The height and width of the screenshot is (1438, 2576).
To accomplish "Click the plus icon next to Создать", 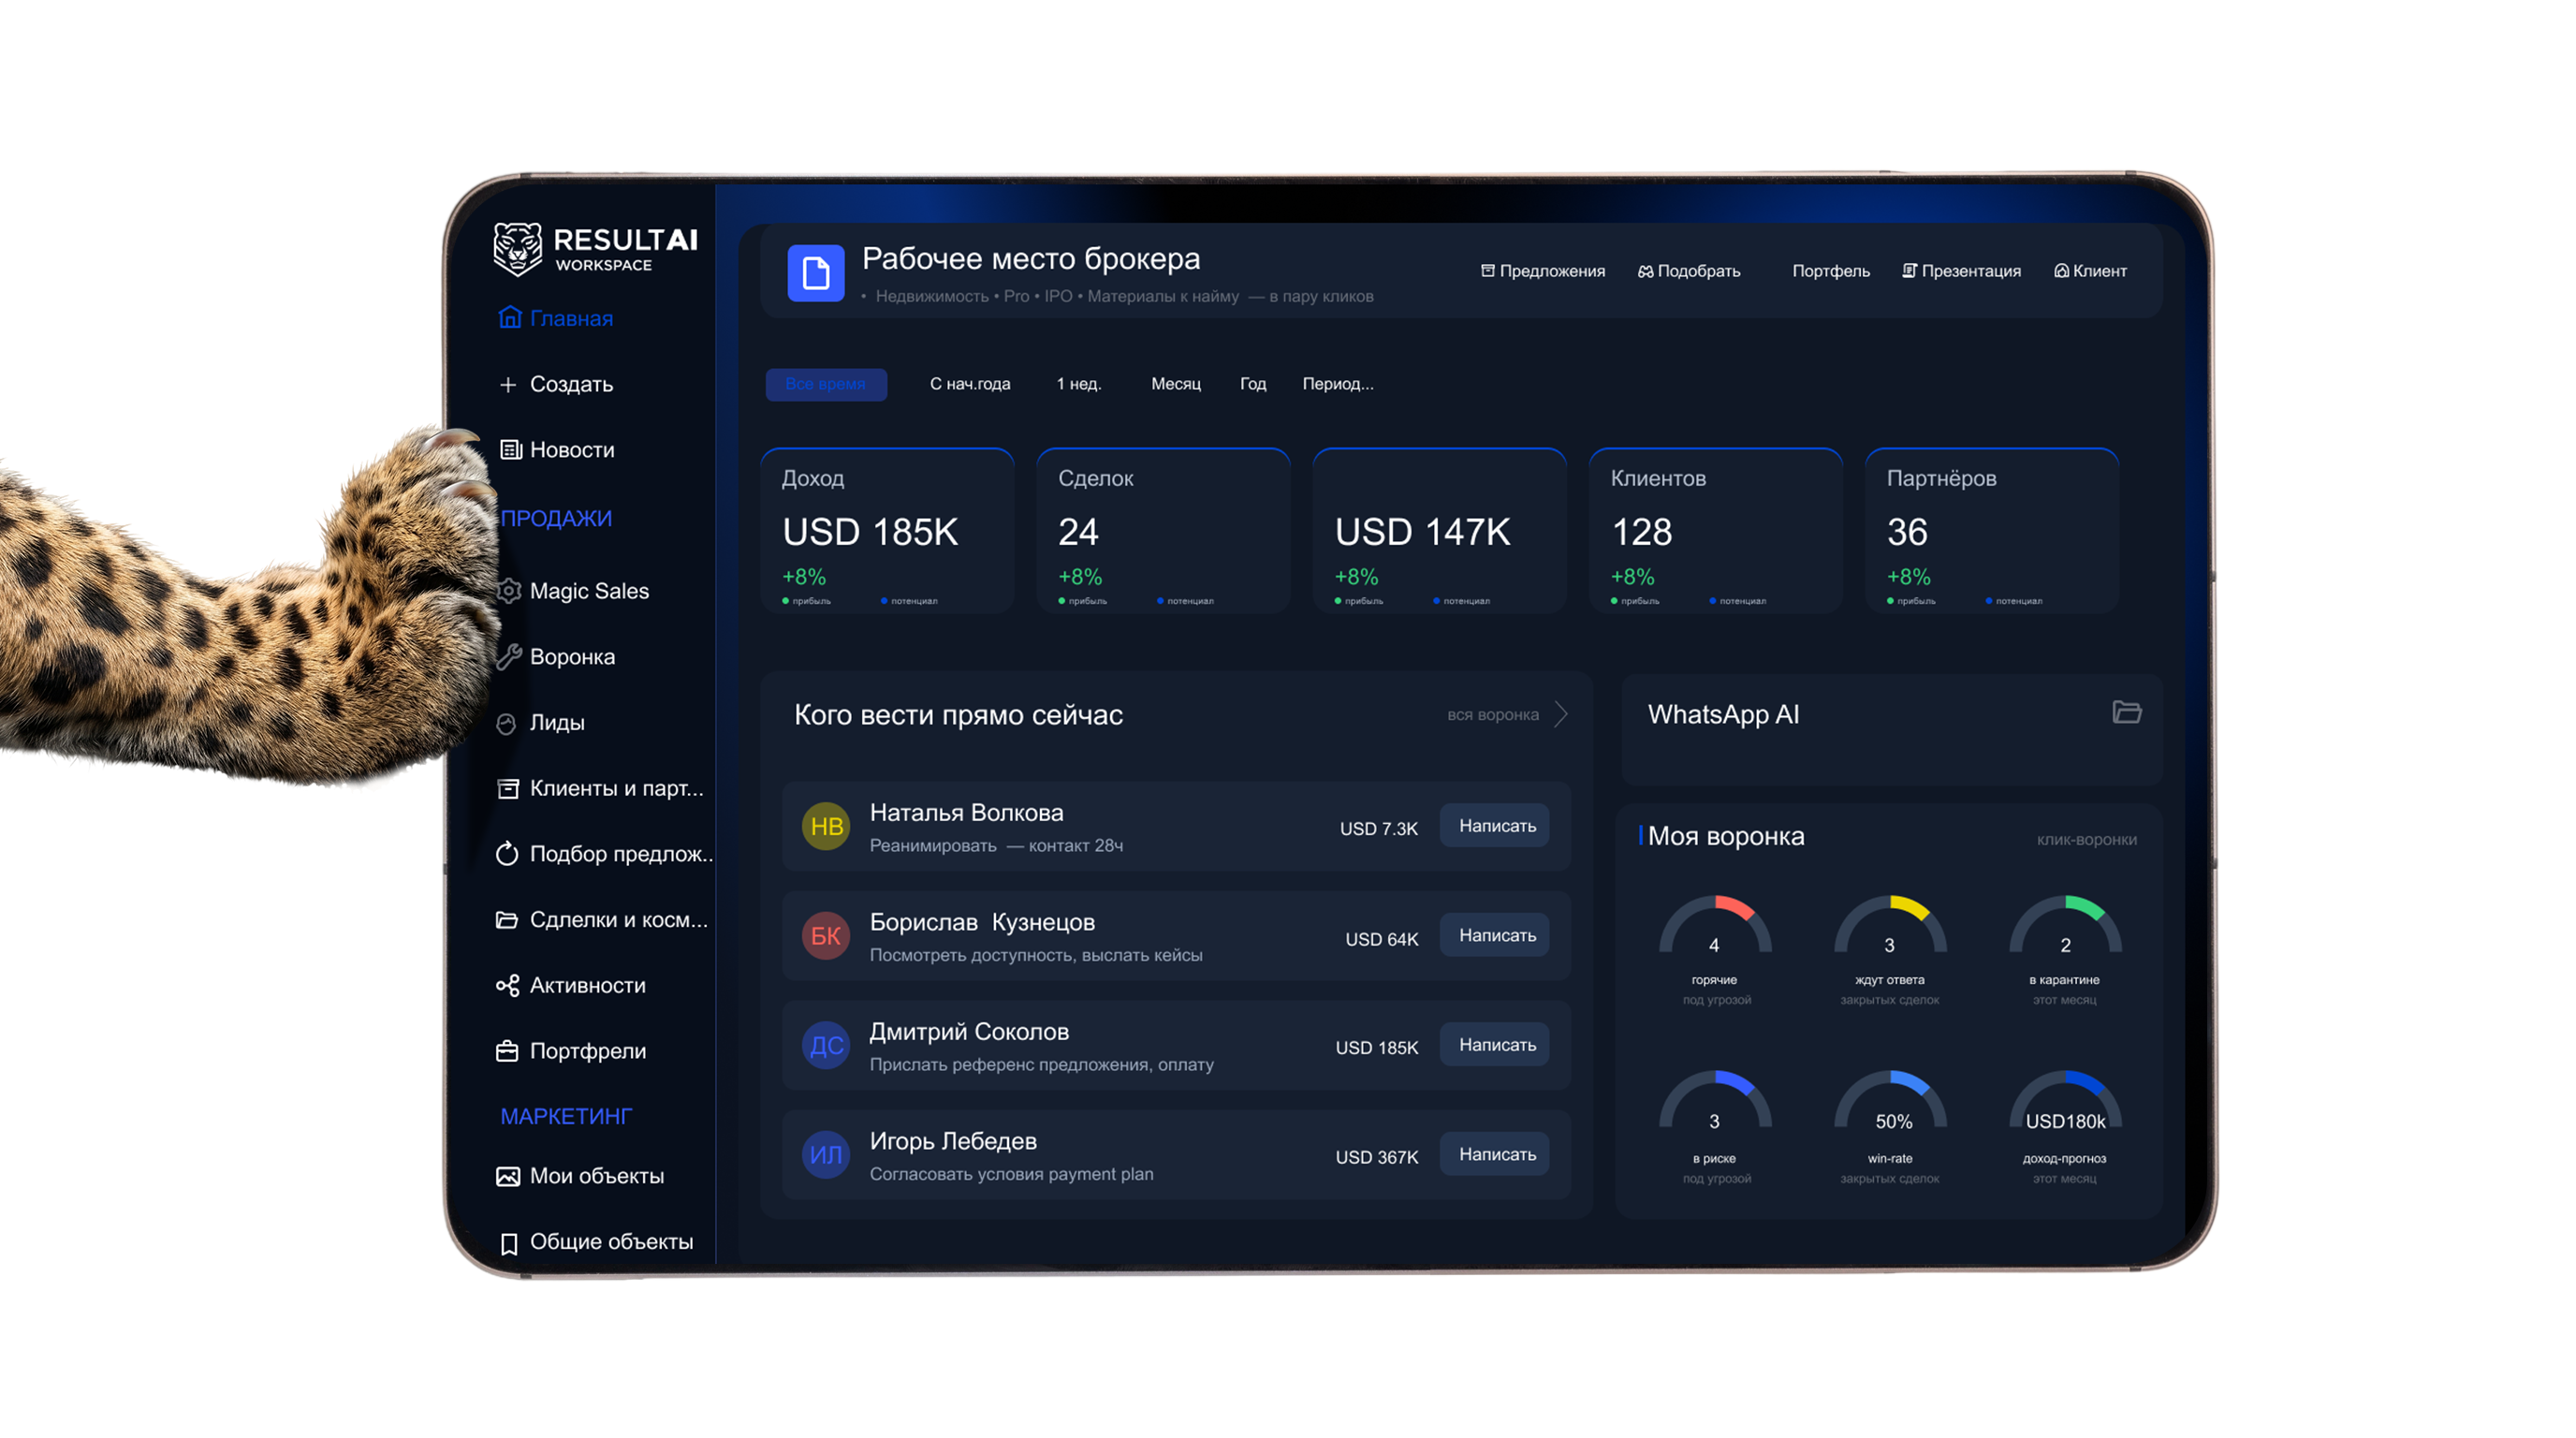I will (508, 385).
